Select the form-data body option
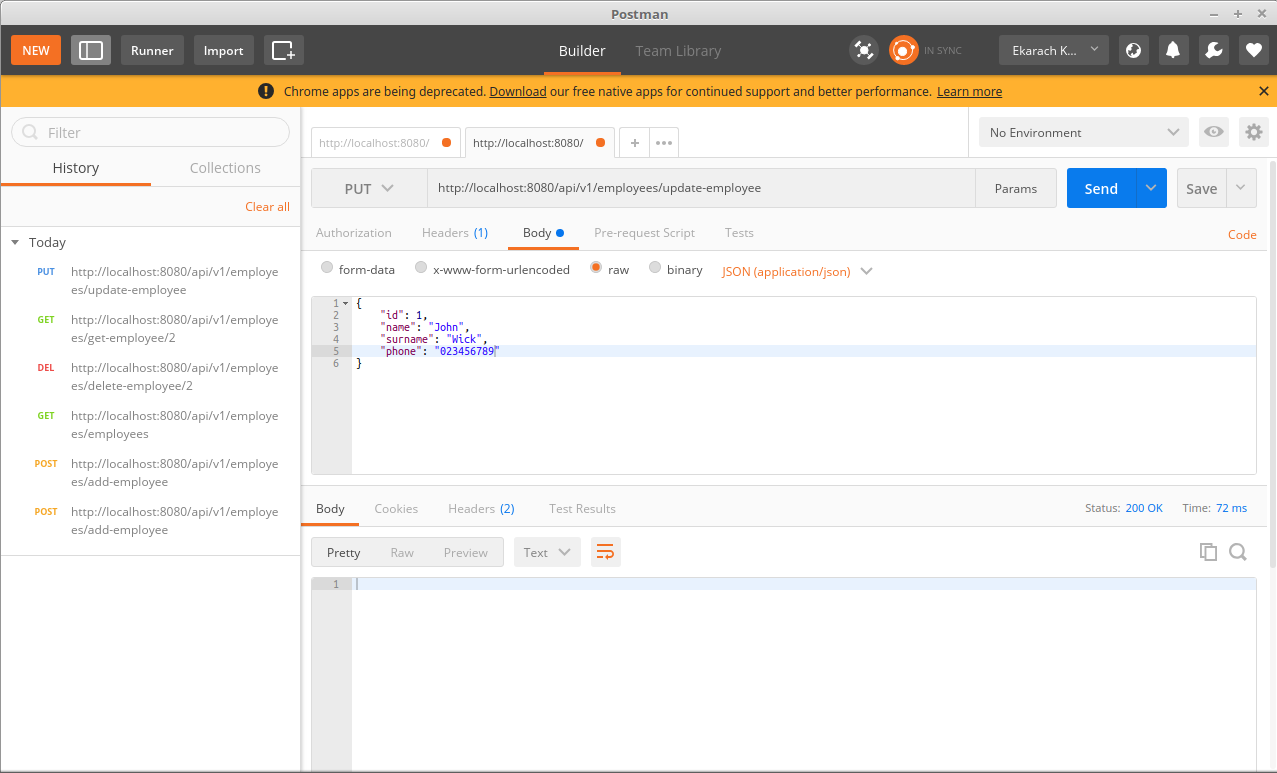Viewport: 1277px width, 773px height. coord(327,268)
